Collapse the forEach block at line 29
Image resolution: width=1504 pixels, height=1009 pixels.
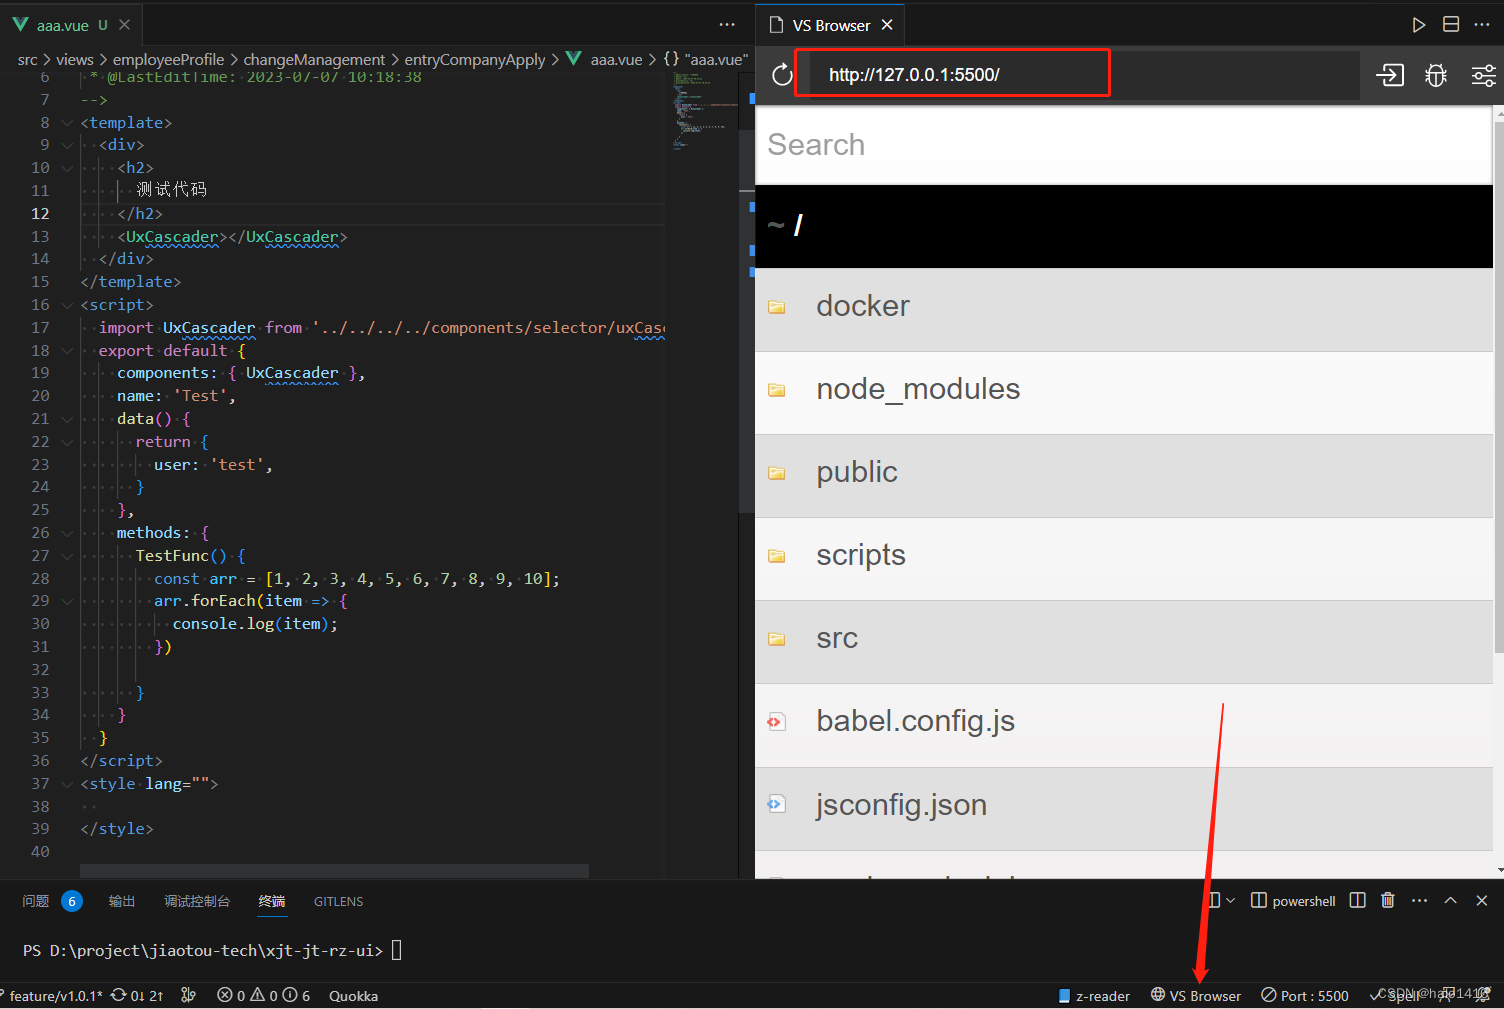pos(67,601)
